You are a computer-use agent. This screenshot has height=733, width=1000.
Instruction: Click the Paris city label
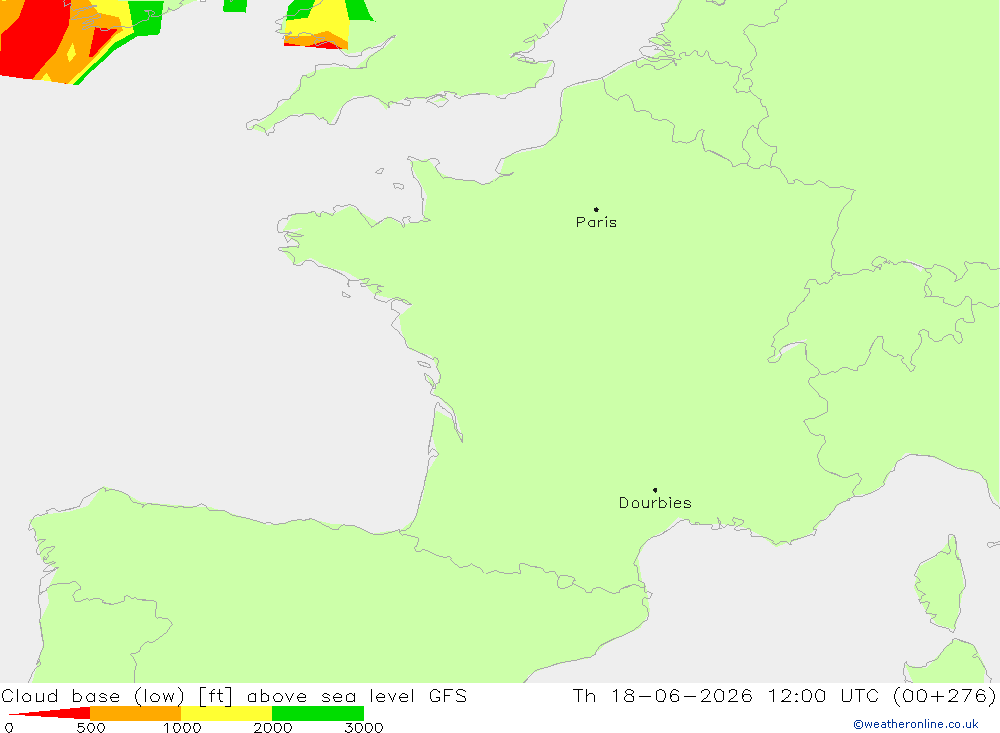[x=596, y=222]
